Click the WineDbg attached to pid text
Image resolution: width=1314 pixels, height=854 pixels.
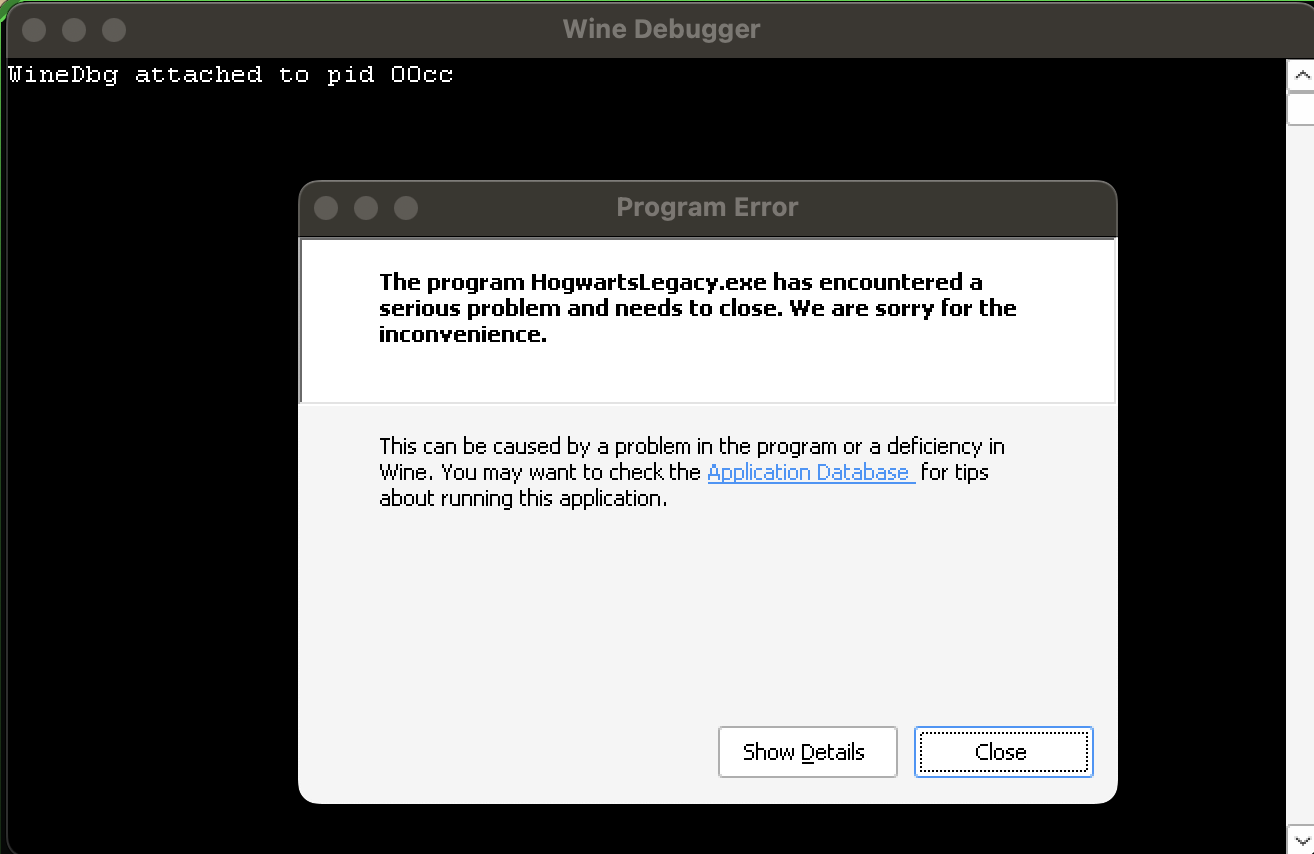coord(230,74)
